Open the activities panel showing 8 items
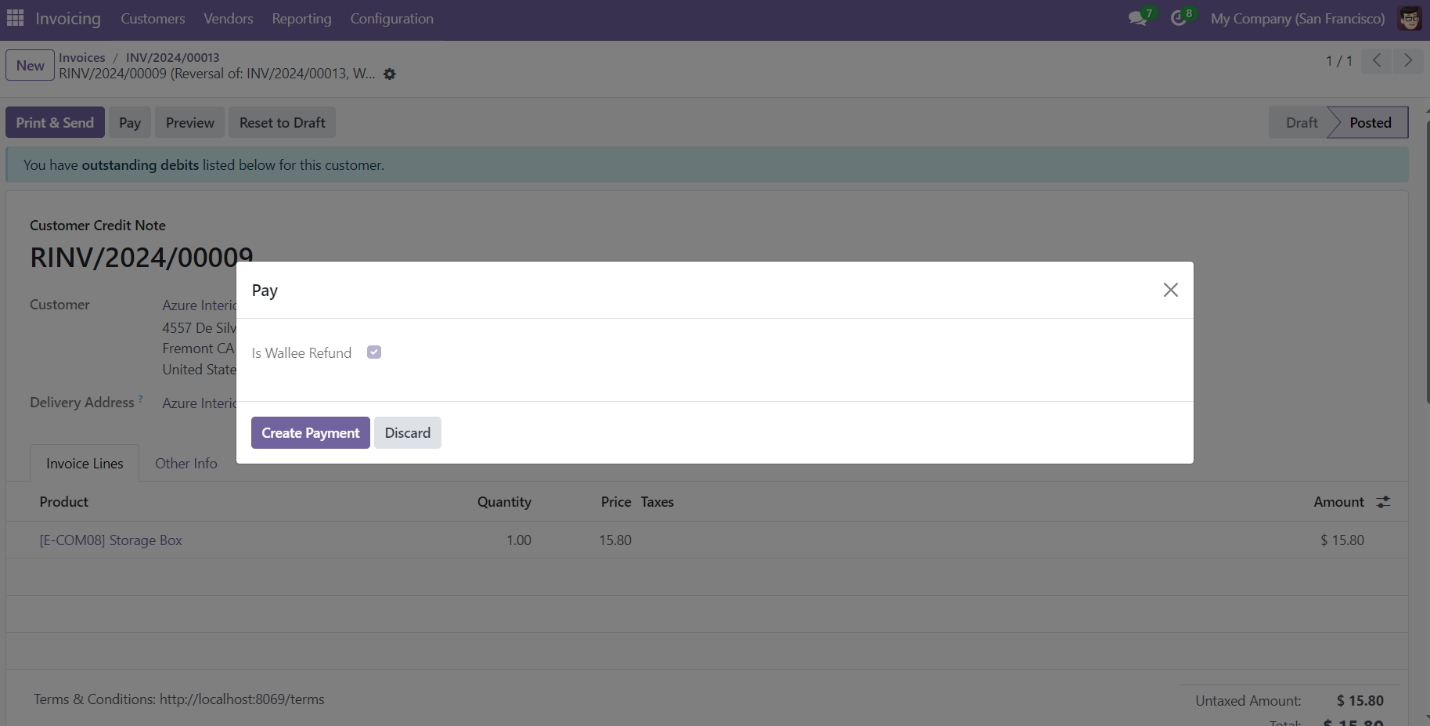1430x726 pixels. pyautogui.click(x=1178, y=18)
